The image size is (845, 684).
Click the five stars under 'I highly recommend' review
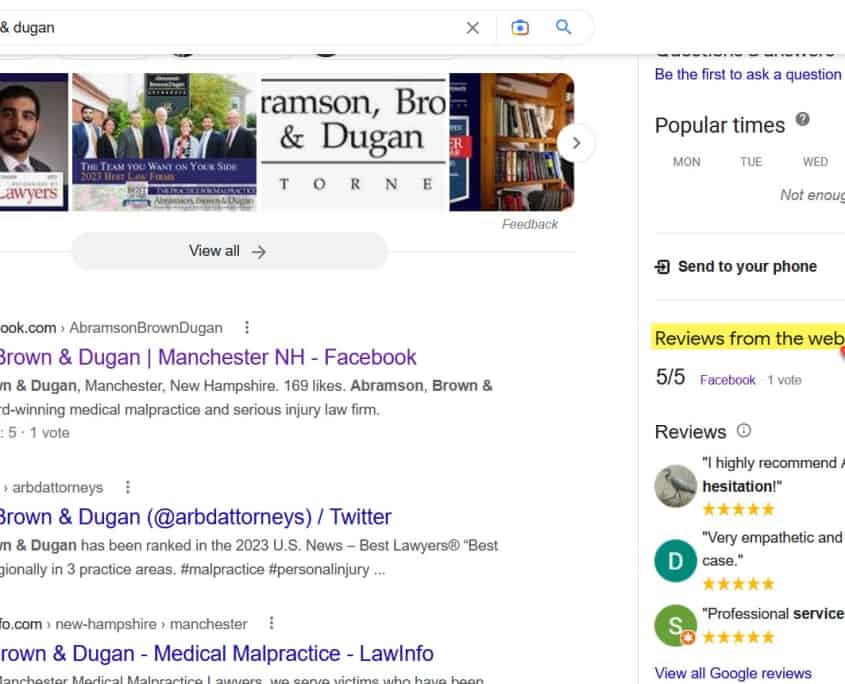click(x=739, y=509)
